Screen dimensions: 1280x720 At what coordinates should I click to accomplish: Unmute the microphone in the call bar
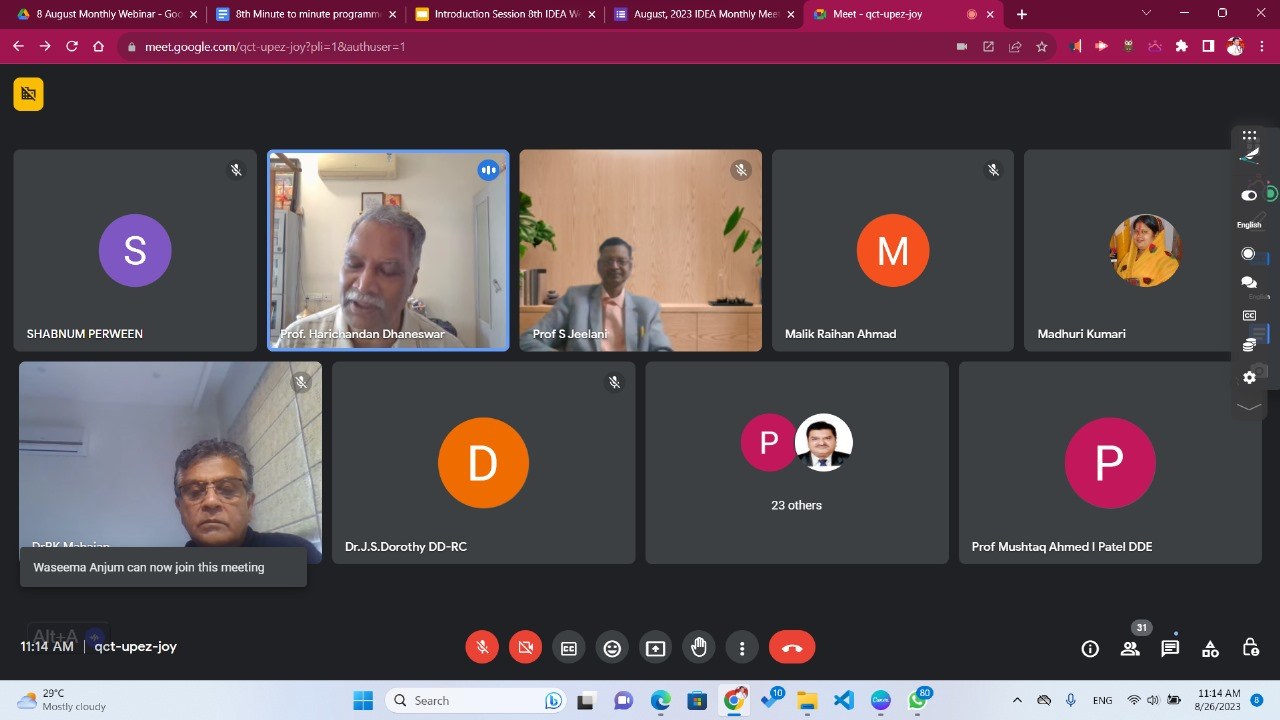[482, 648]
